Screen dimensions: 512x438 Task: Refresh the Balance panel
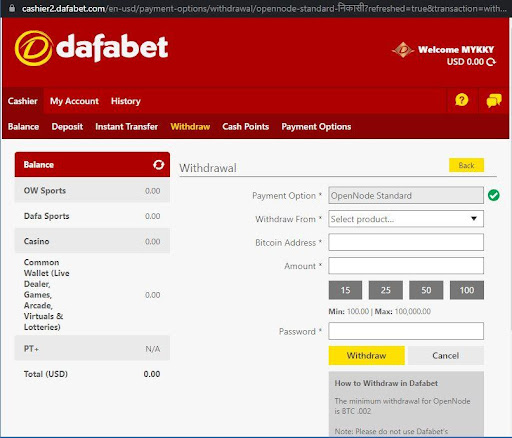pyautogui.click(x=159, y=165)
